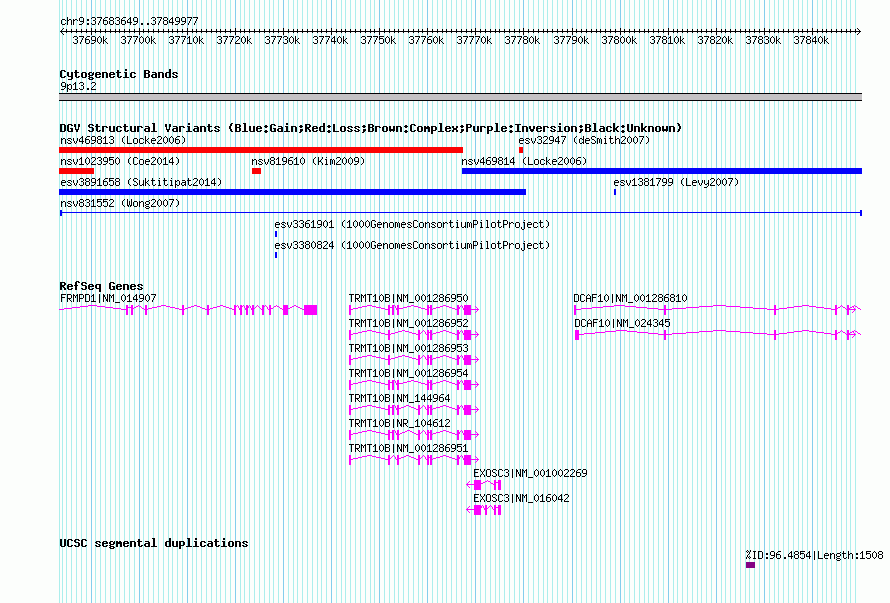Viewport: 890px width, 603px height.
Task: Open esv3891658 (Suktitipat2014) label
Action: (x=141, y=182)
